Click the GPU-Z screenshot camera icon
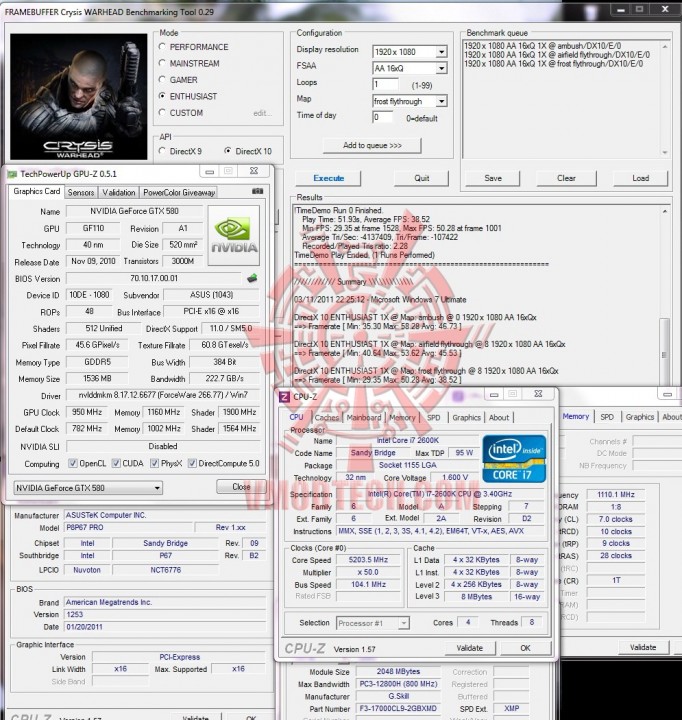Image resolution: width=682 pixels, height=720 pixels. (258, 191)
